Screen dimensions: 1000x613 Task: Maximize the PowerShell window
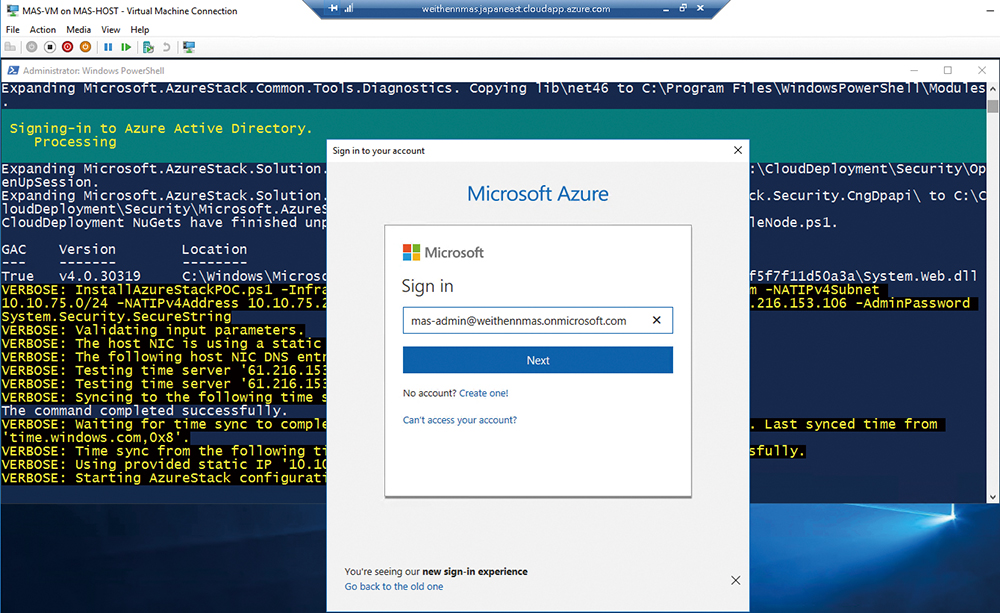coord(948,70)
